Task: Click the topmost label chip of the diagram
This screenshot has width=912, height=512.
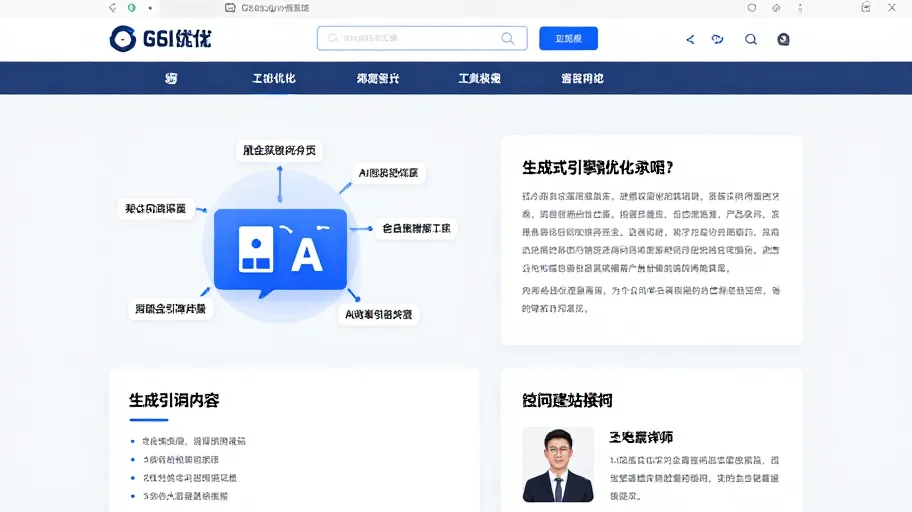Action: pyautogui.click(x=279, y=150)
